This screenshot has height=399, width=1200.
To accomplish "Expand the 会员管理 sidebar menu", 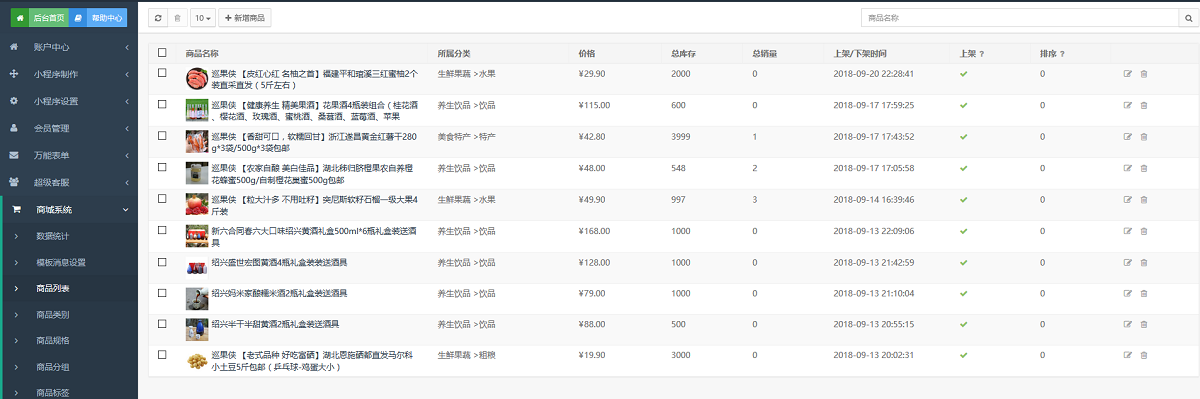I will 69,128.
